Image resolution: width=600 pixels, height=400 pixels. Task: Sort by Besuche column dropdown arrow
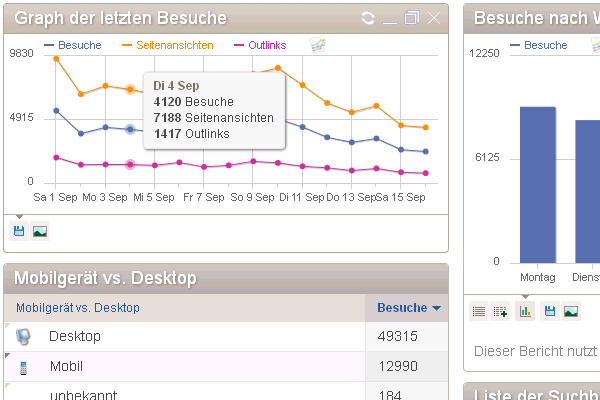pyautogui.click(x=436, y=308)
